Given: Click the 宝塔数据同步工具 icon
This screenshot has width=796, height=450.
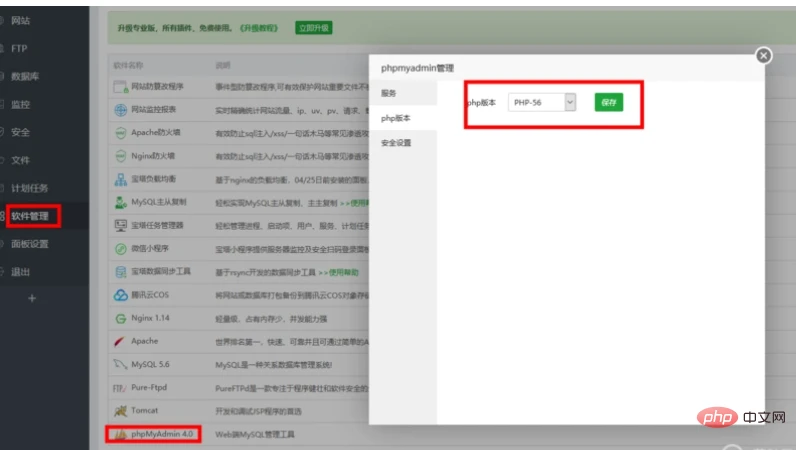Looking at the screenshot, I should pyautogui.click(x=120, y=272).
